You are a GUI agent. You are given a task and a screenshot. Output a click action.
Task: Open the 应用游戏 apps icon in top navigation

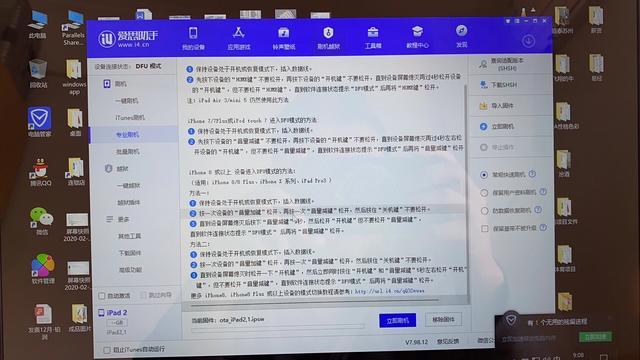(239, 33)
